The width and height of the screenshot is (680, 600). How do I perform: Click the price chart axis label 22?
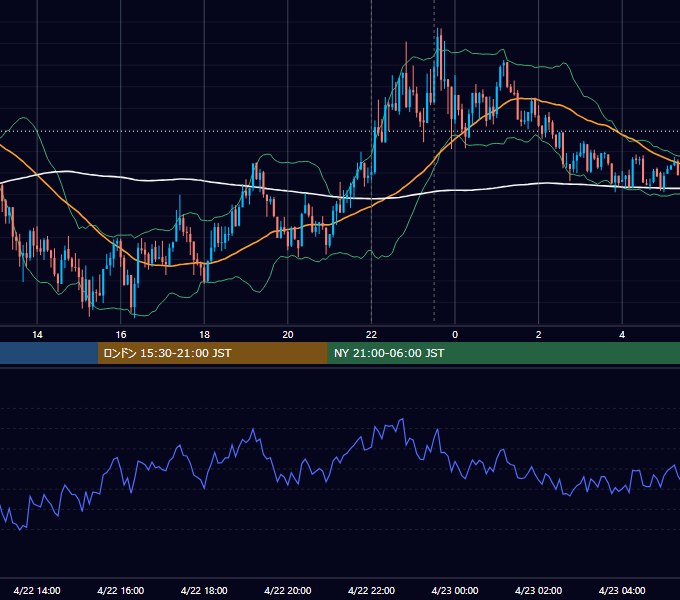click(371, 335)
